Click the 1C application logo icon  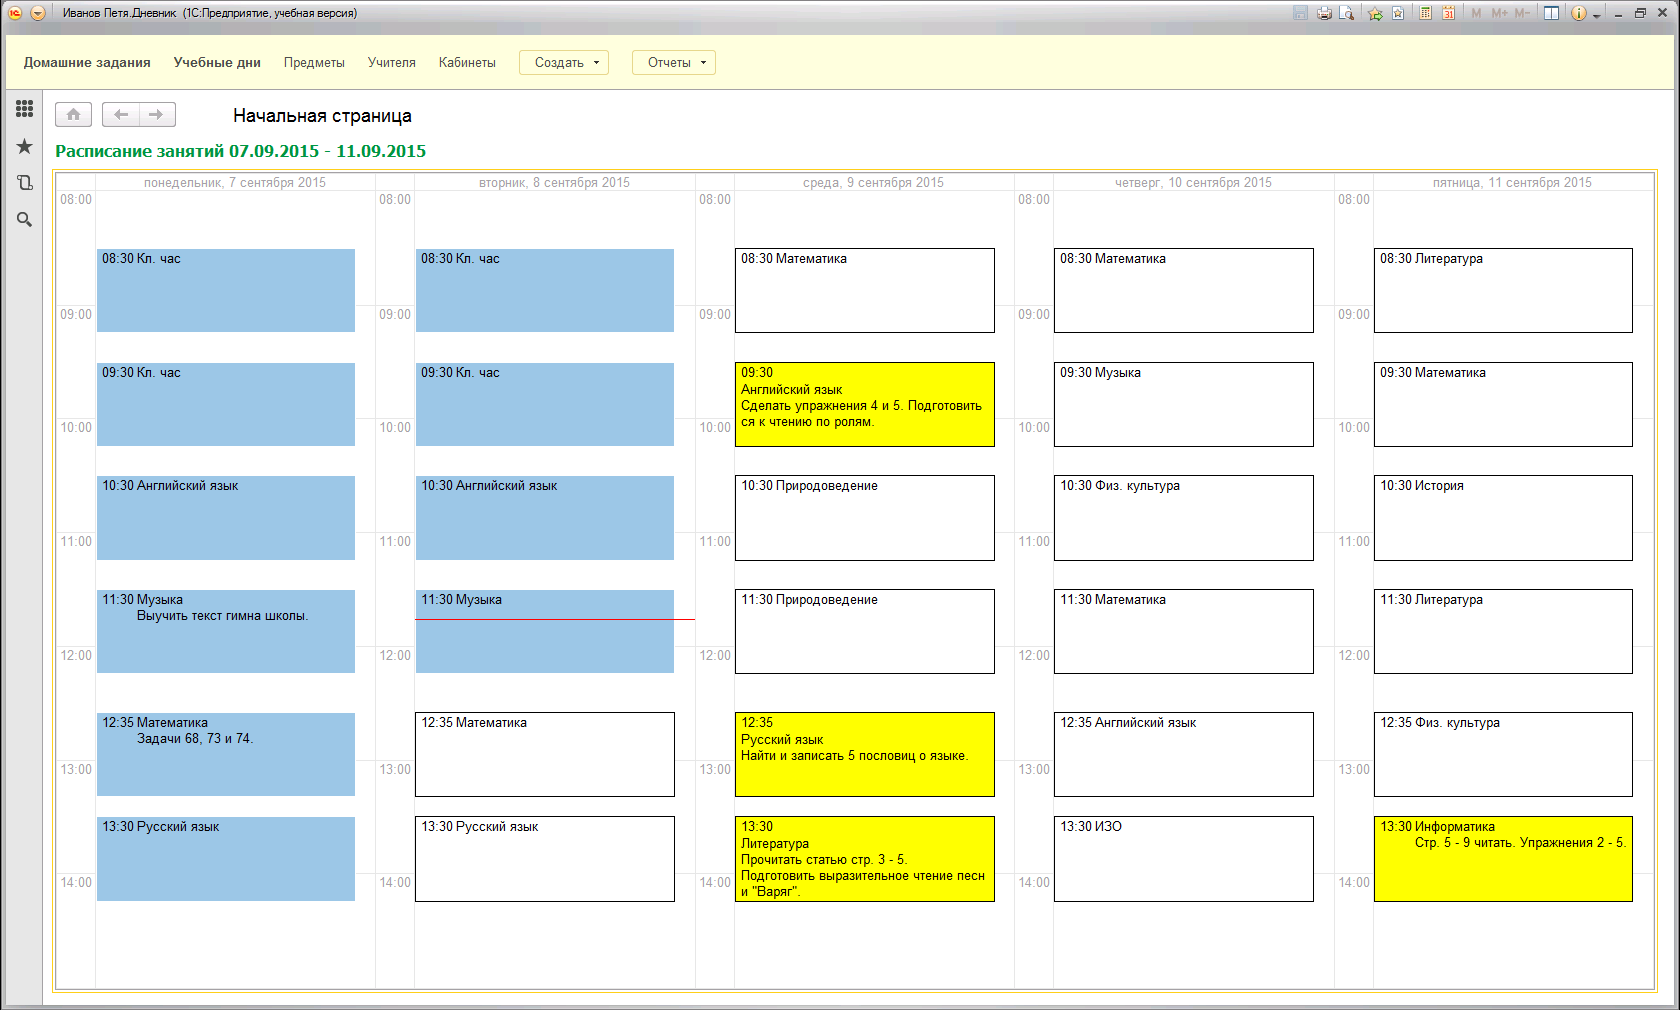[x=15, y=13]
